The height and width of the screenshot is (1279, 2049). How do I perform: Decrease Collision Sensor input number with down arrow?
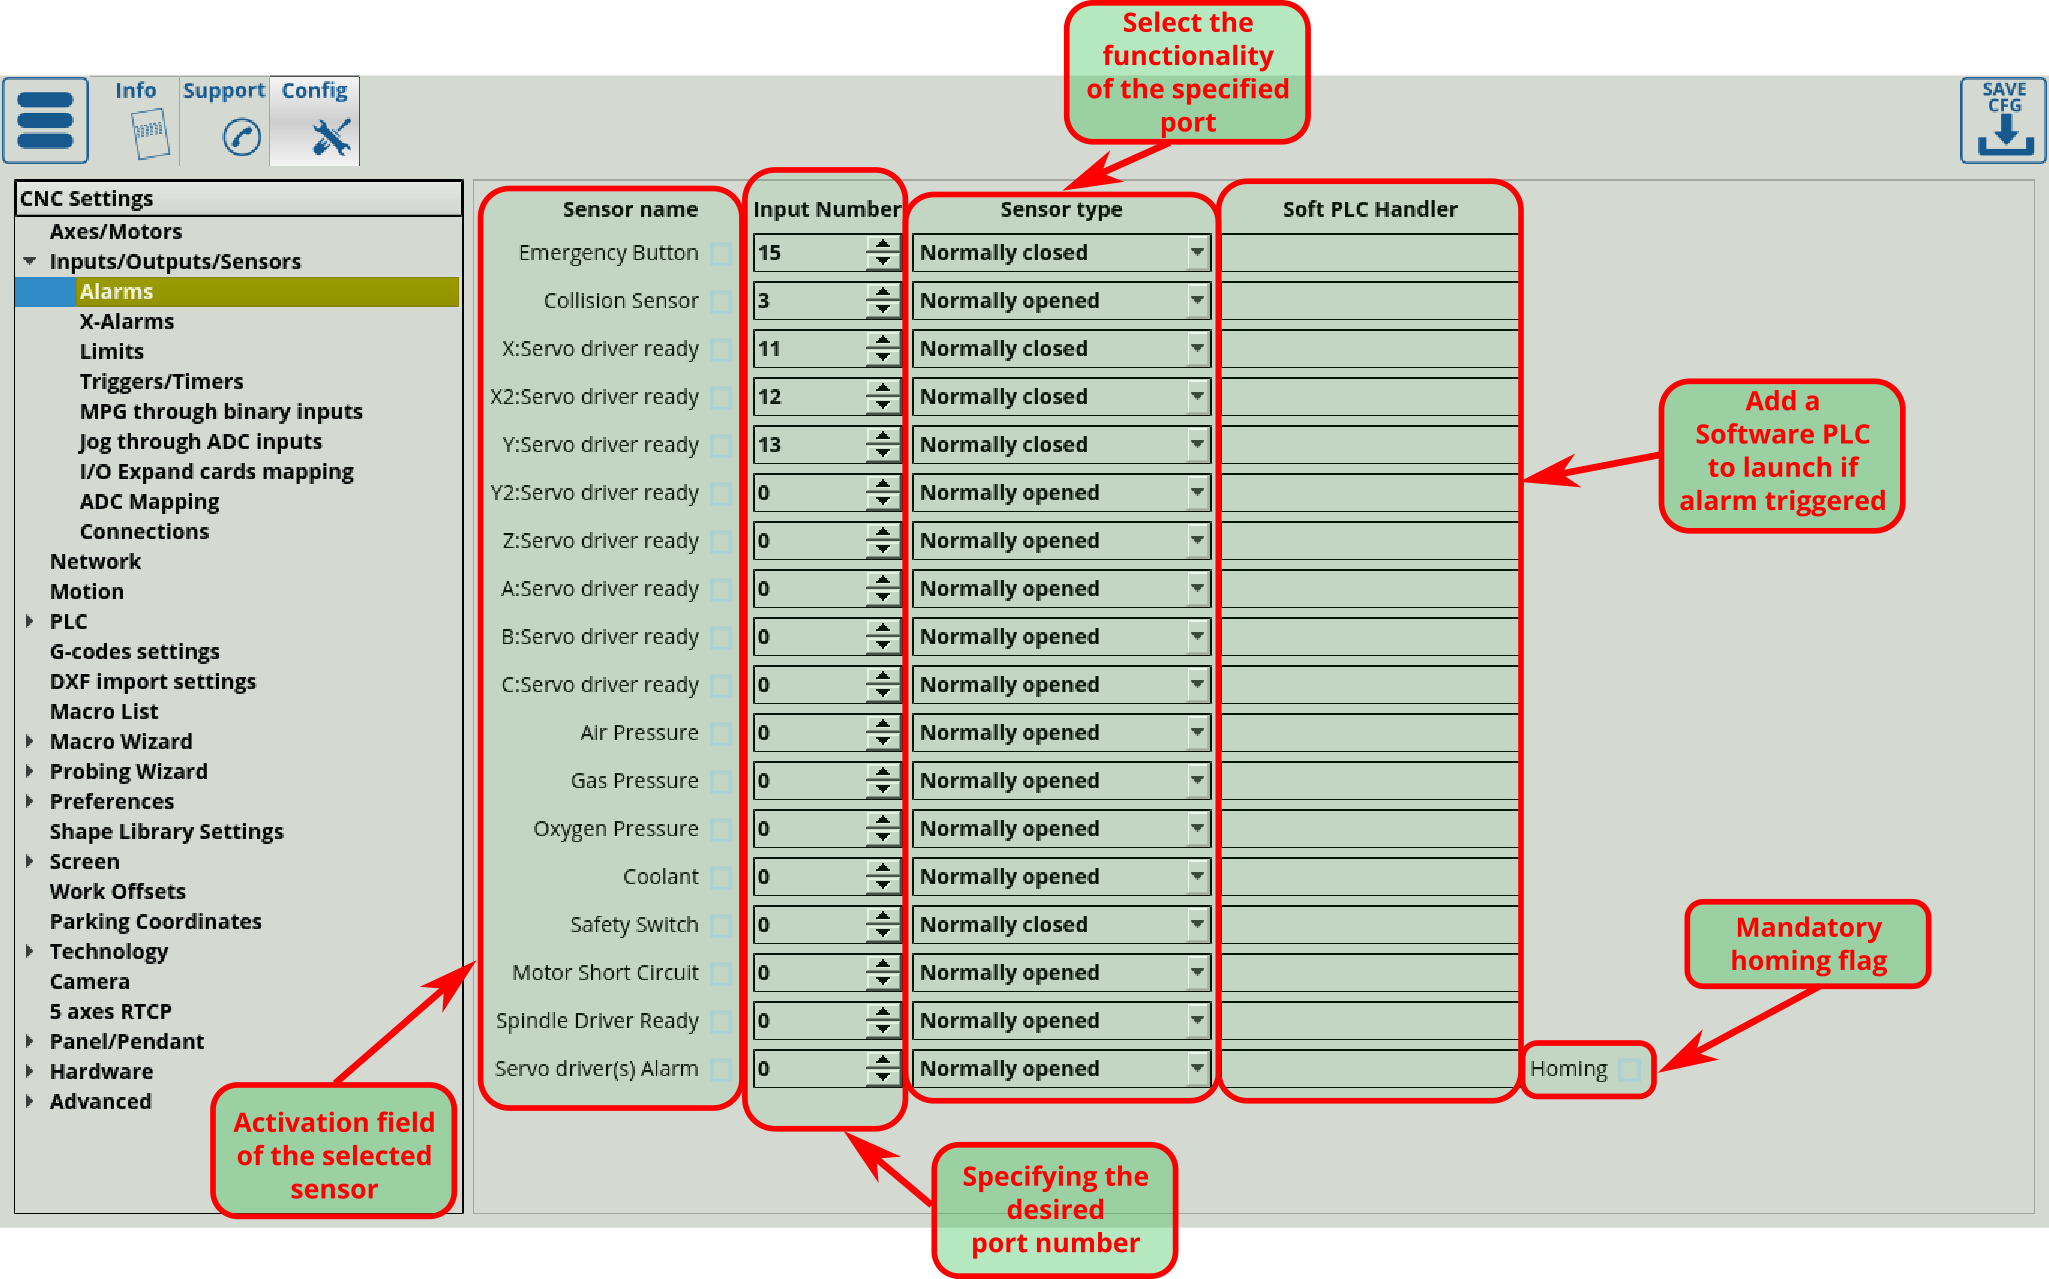[x=882, y=310]
